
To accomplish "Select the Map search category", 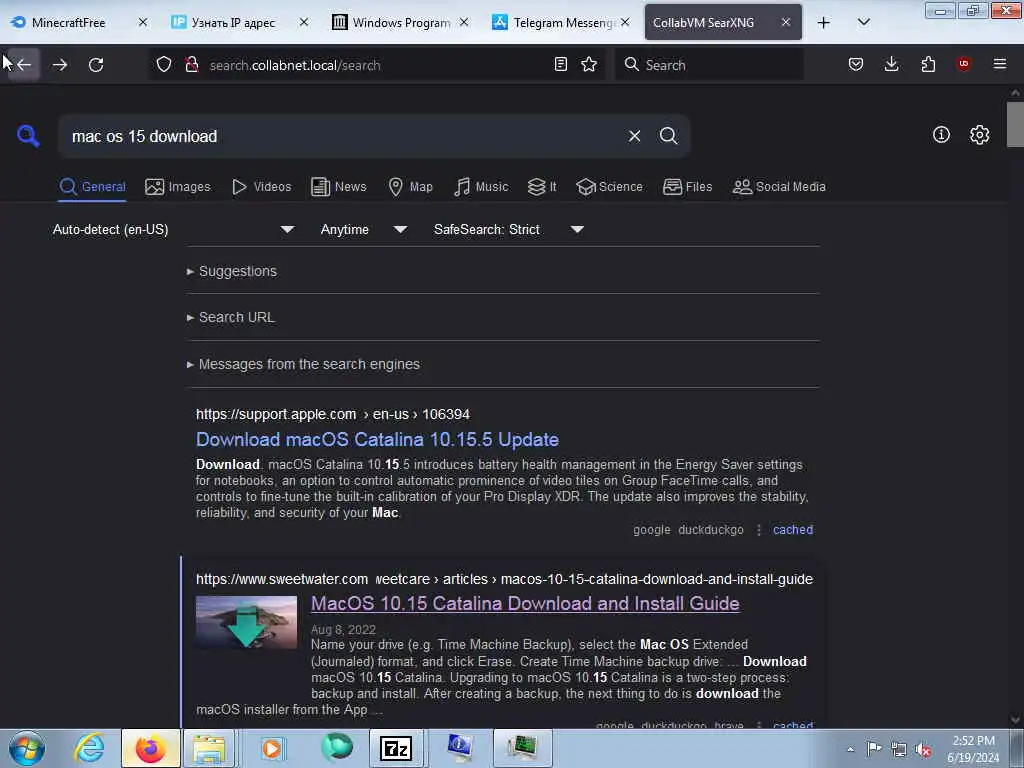I will pos(410,187).
